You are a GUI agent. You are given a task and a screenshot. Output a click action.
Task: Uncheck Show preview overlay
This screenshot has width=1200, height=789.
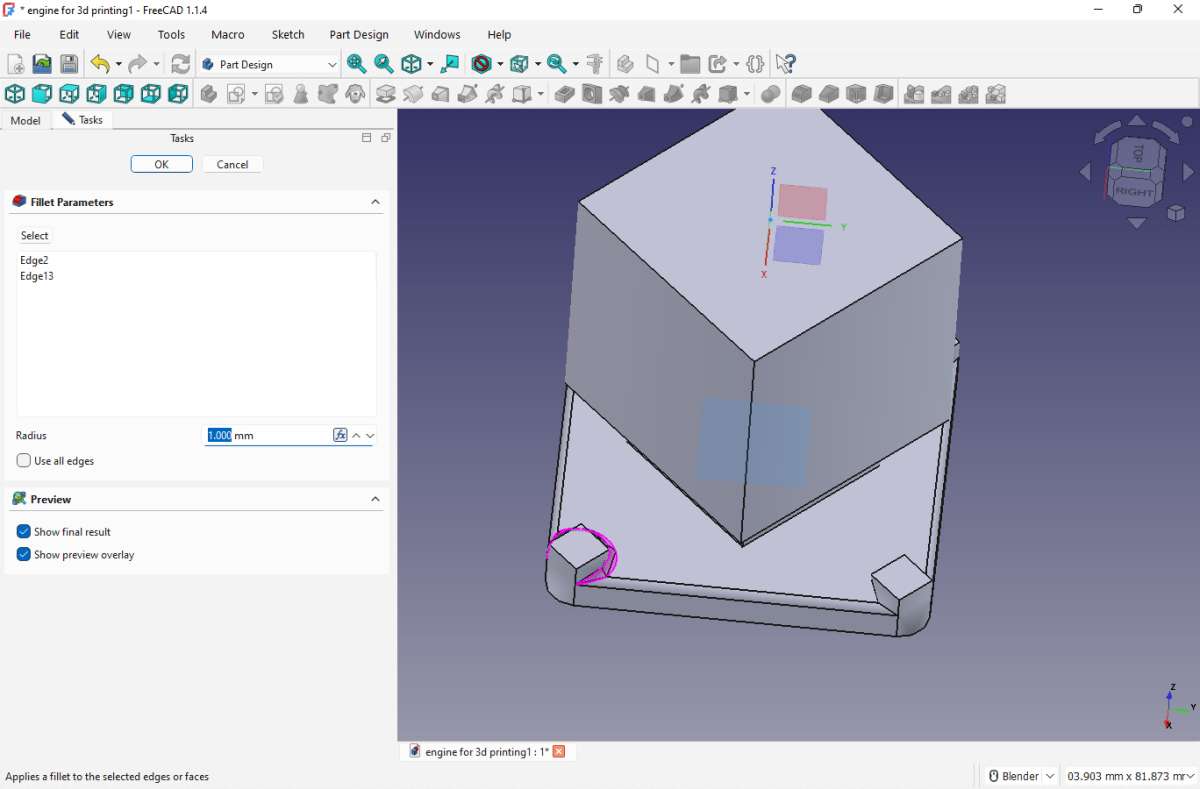(x=24, y=555)
